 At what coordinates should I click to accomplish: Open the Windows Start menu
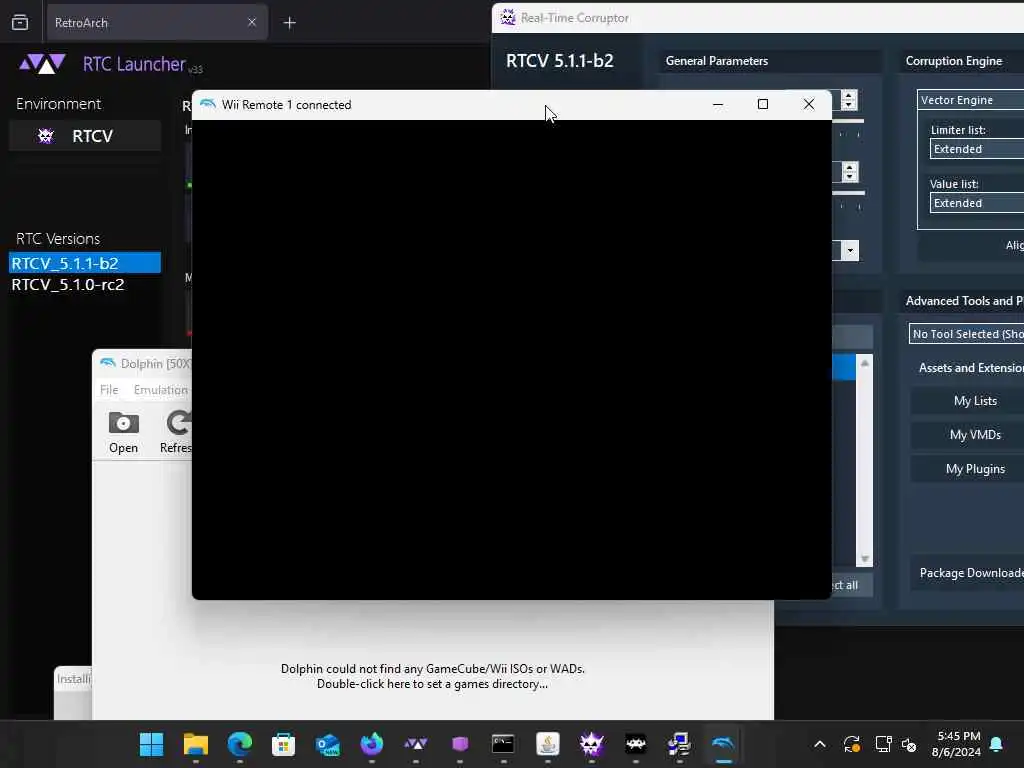tap(152, 744)
